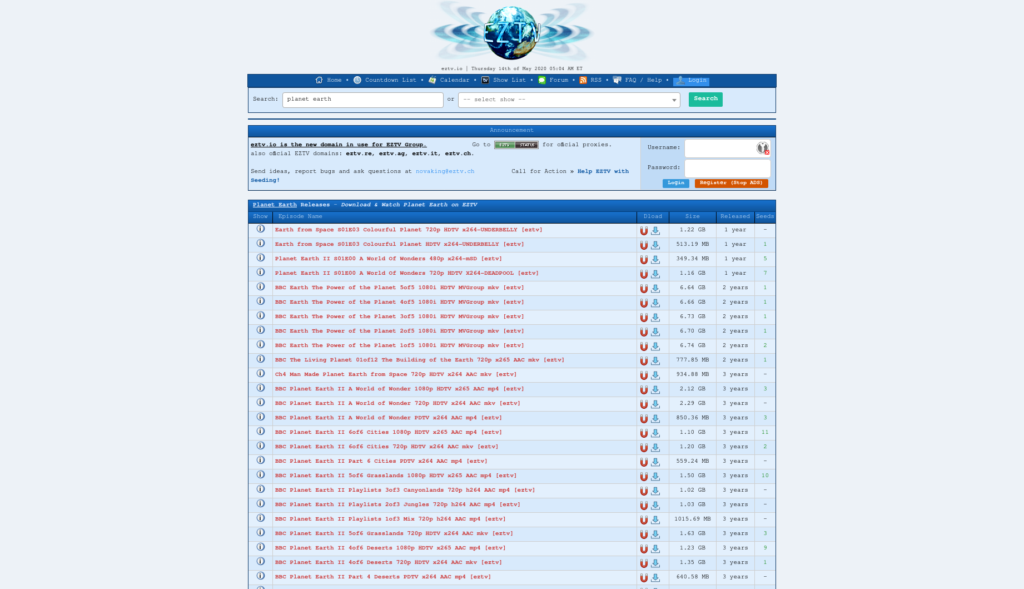The width and height of the screenshot is (1024, 589).
Task: Click download icon for Ch4 Man Made Planet Earth
Action: (x=656, y=374)
